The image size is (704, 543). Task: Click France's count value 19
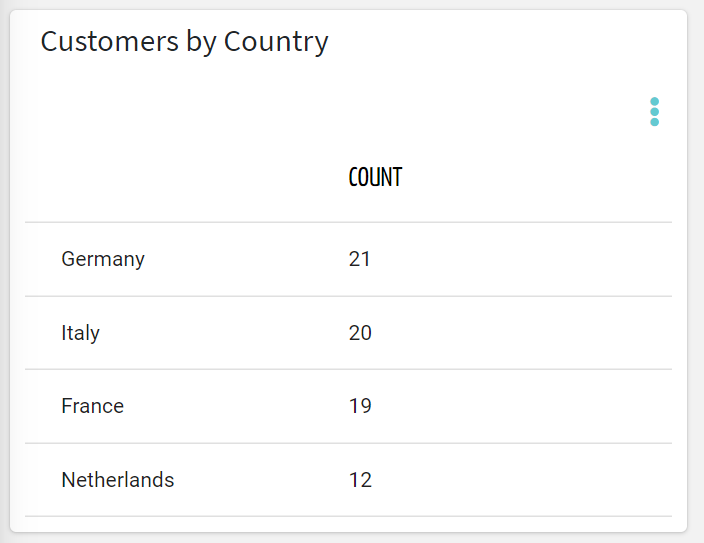pyautogui.click(x=360, y=406)
